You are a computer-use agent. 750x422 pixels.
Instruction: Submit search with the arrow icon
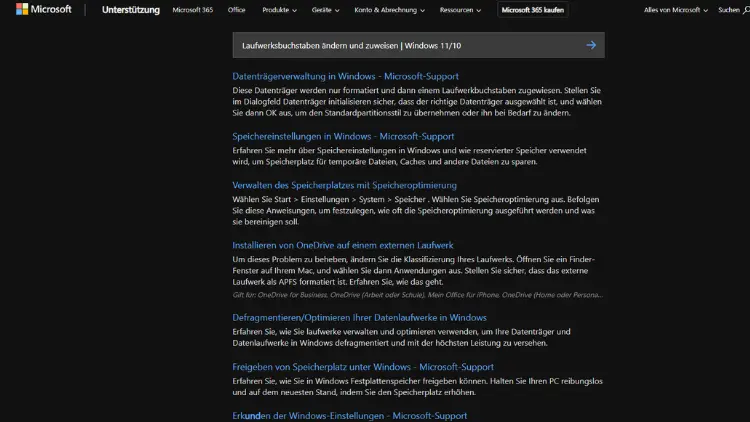[x=591, y=45]
